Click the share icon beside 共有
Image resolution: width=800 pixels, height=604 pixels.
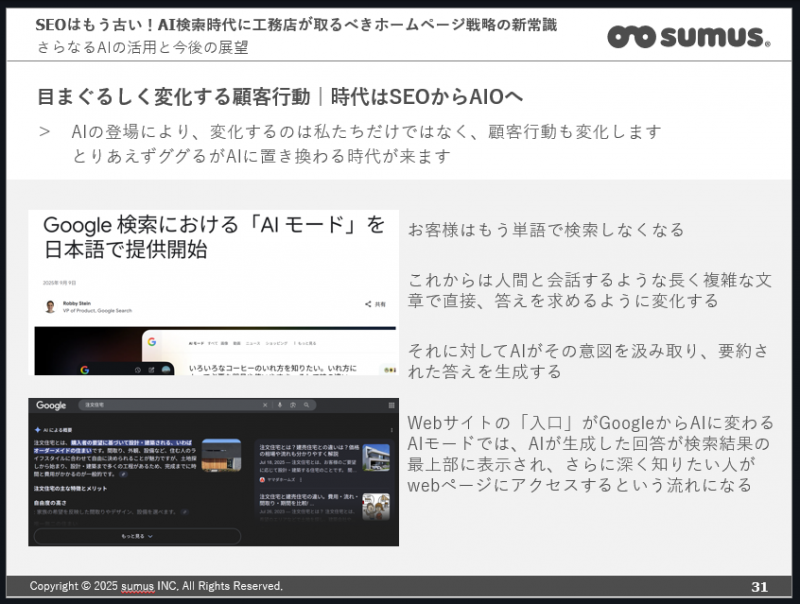coord(368,304)
